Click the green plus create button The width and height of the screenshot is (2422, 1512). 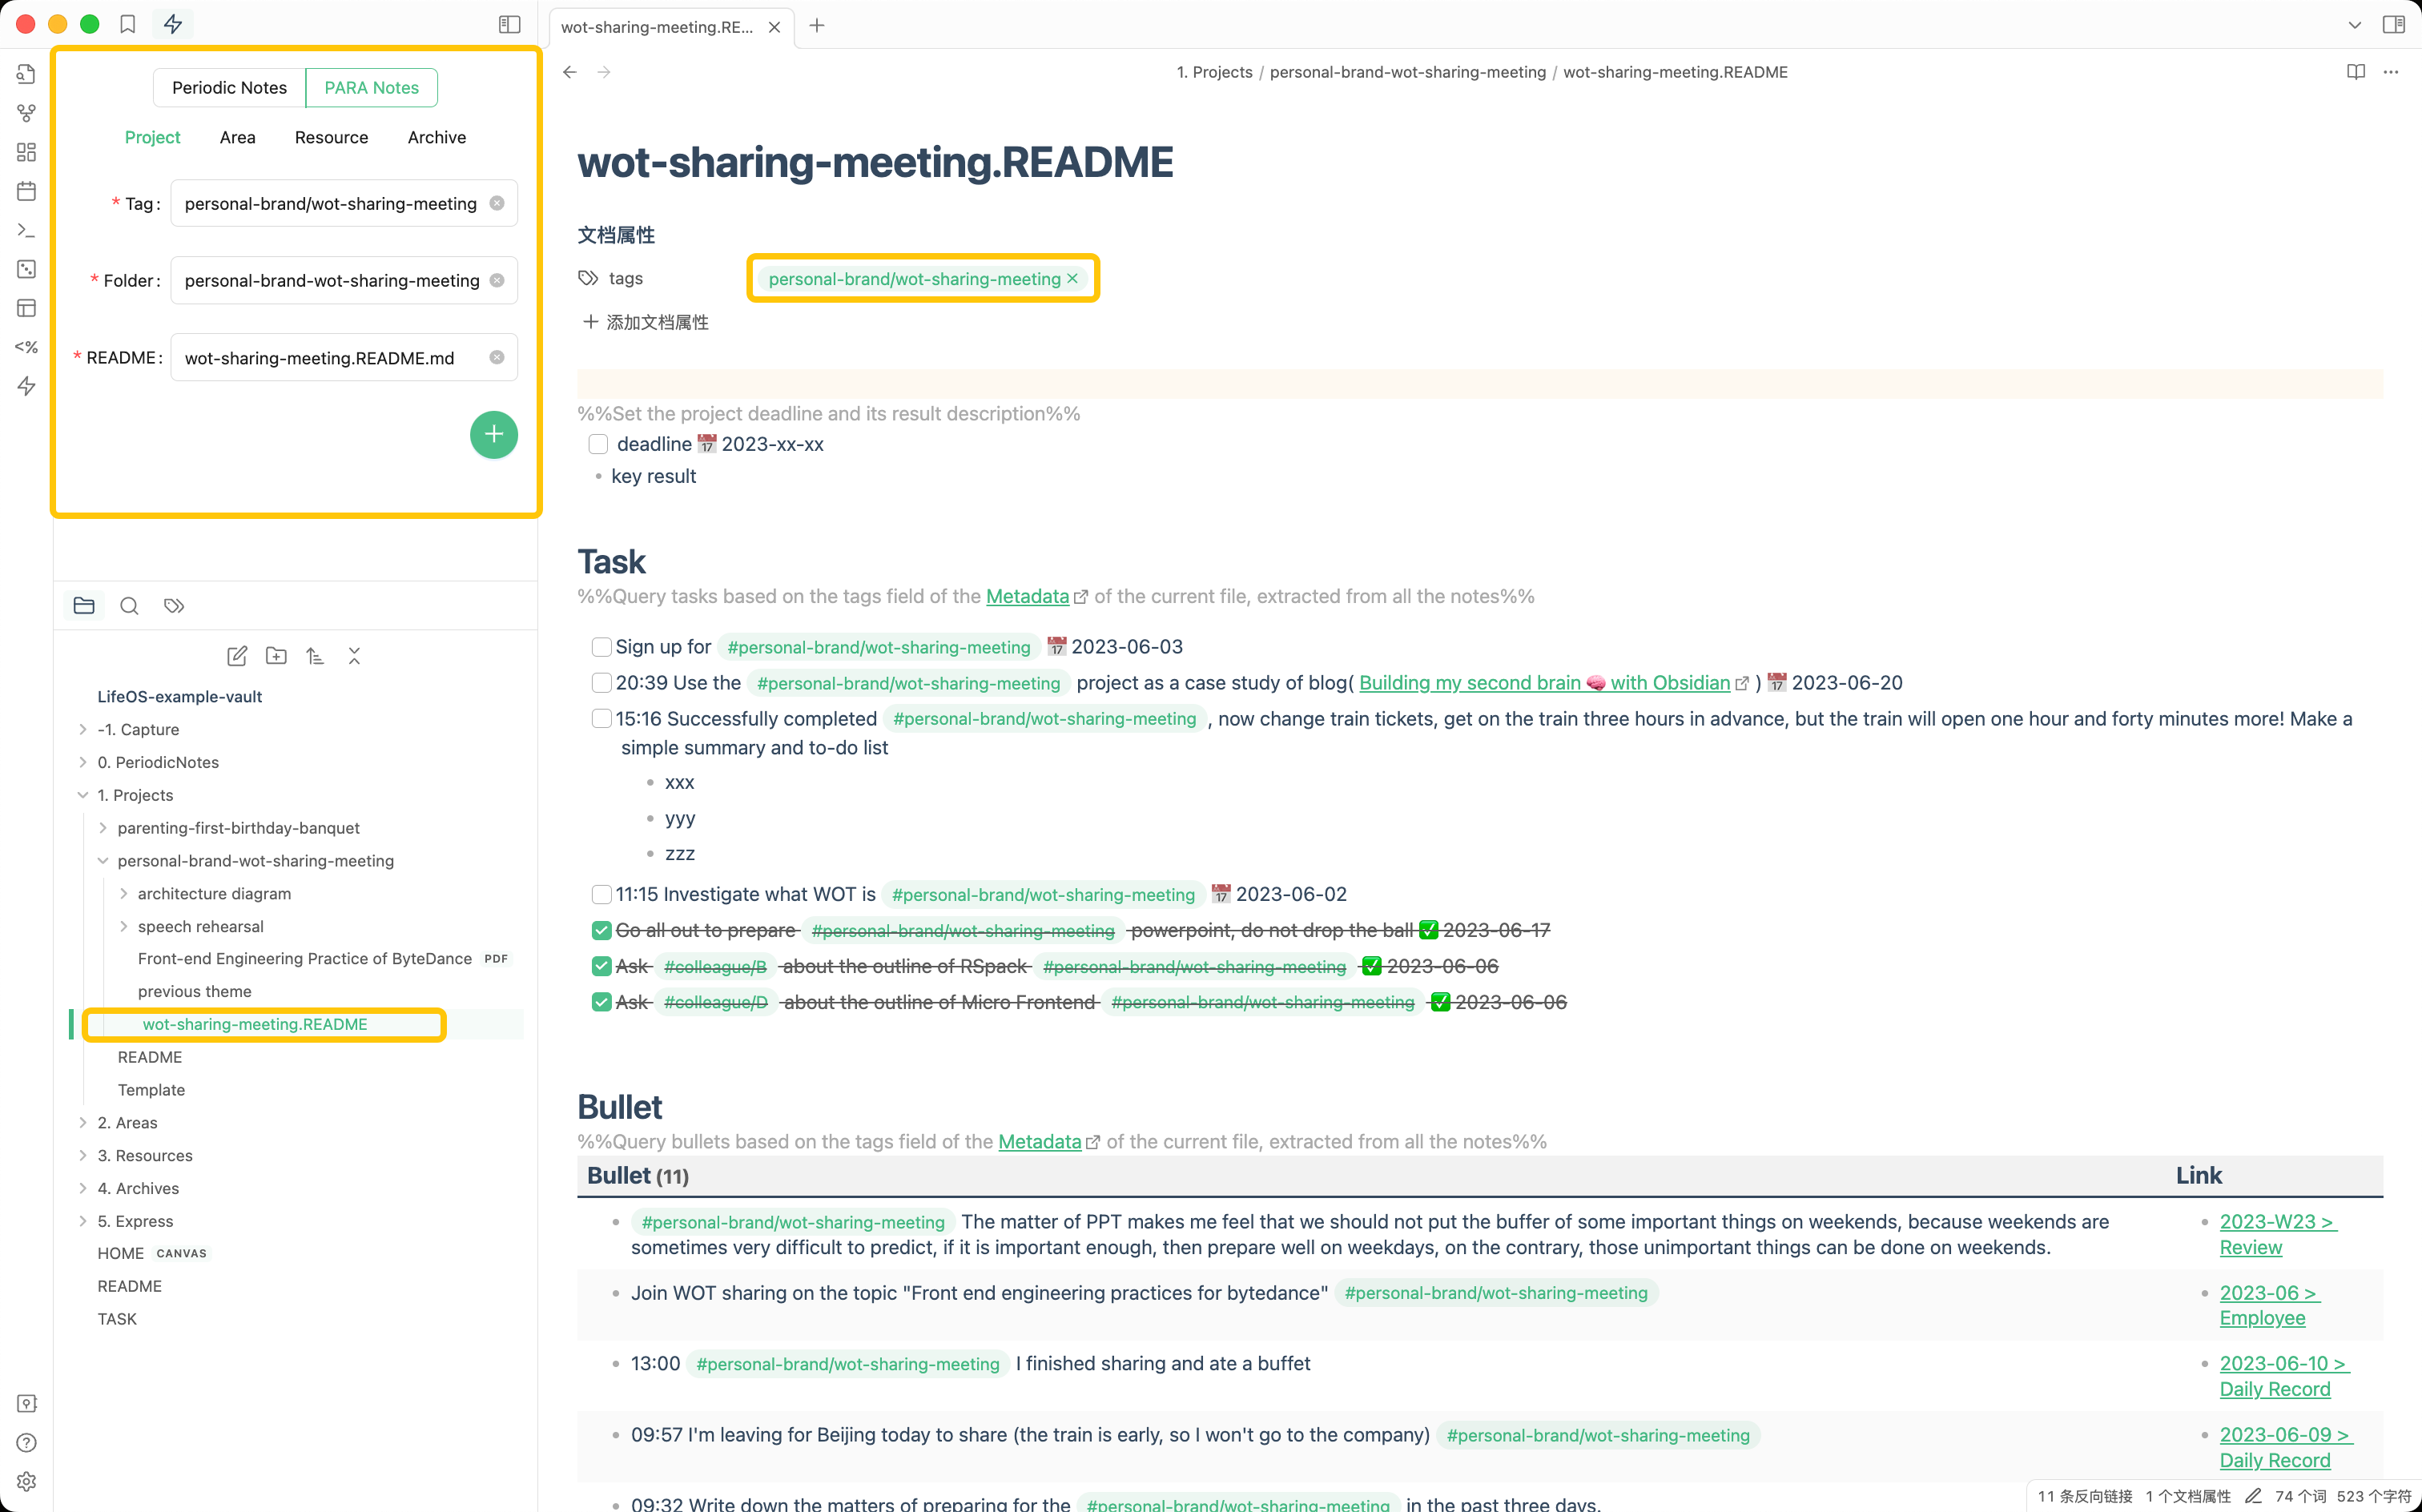point(493,435)
